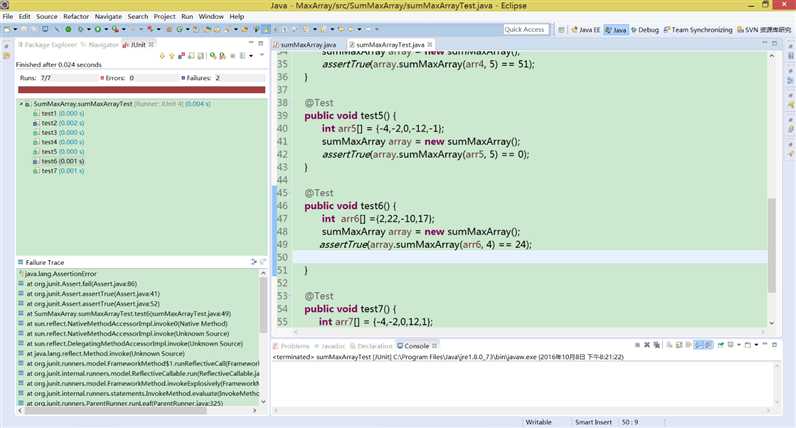Click Console Remove Launch X icon
This screenshot has height=428, width=796.
647,345
